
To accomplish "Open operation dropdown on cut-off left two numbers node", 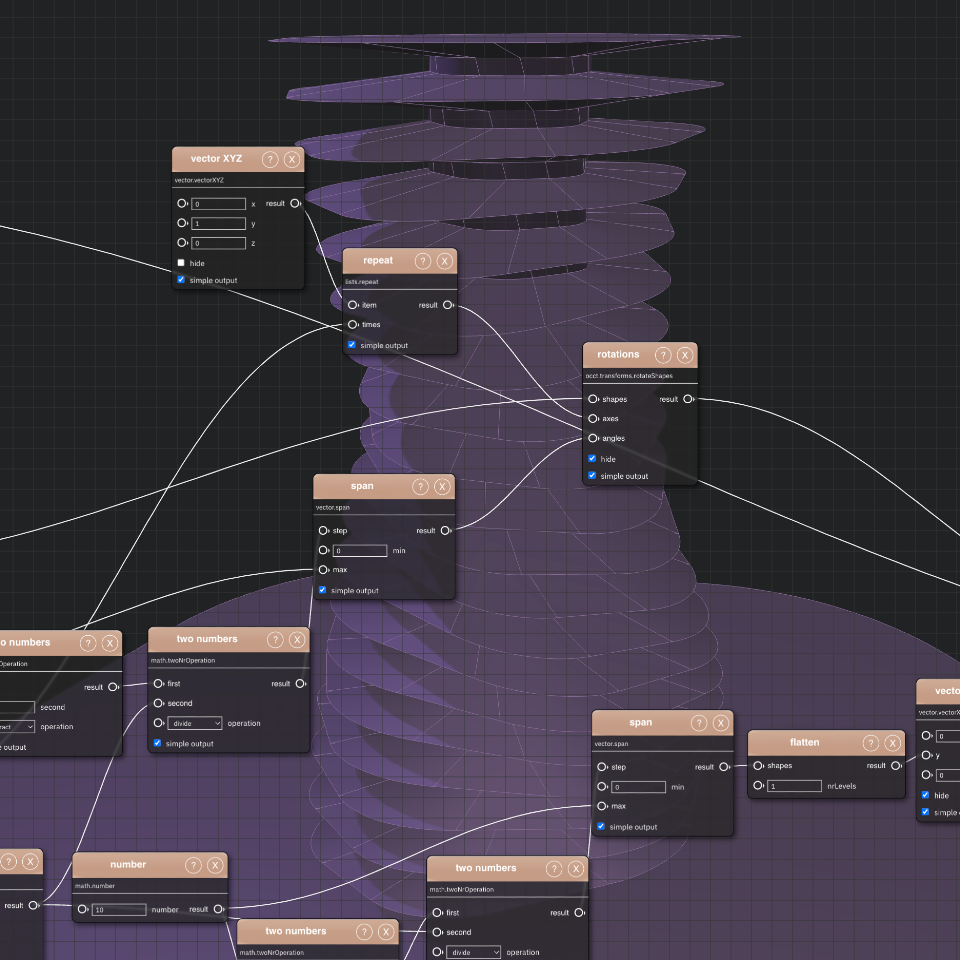I will pos(17,727).
